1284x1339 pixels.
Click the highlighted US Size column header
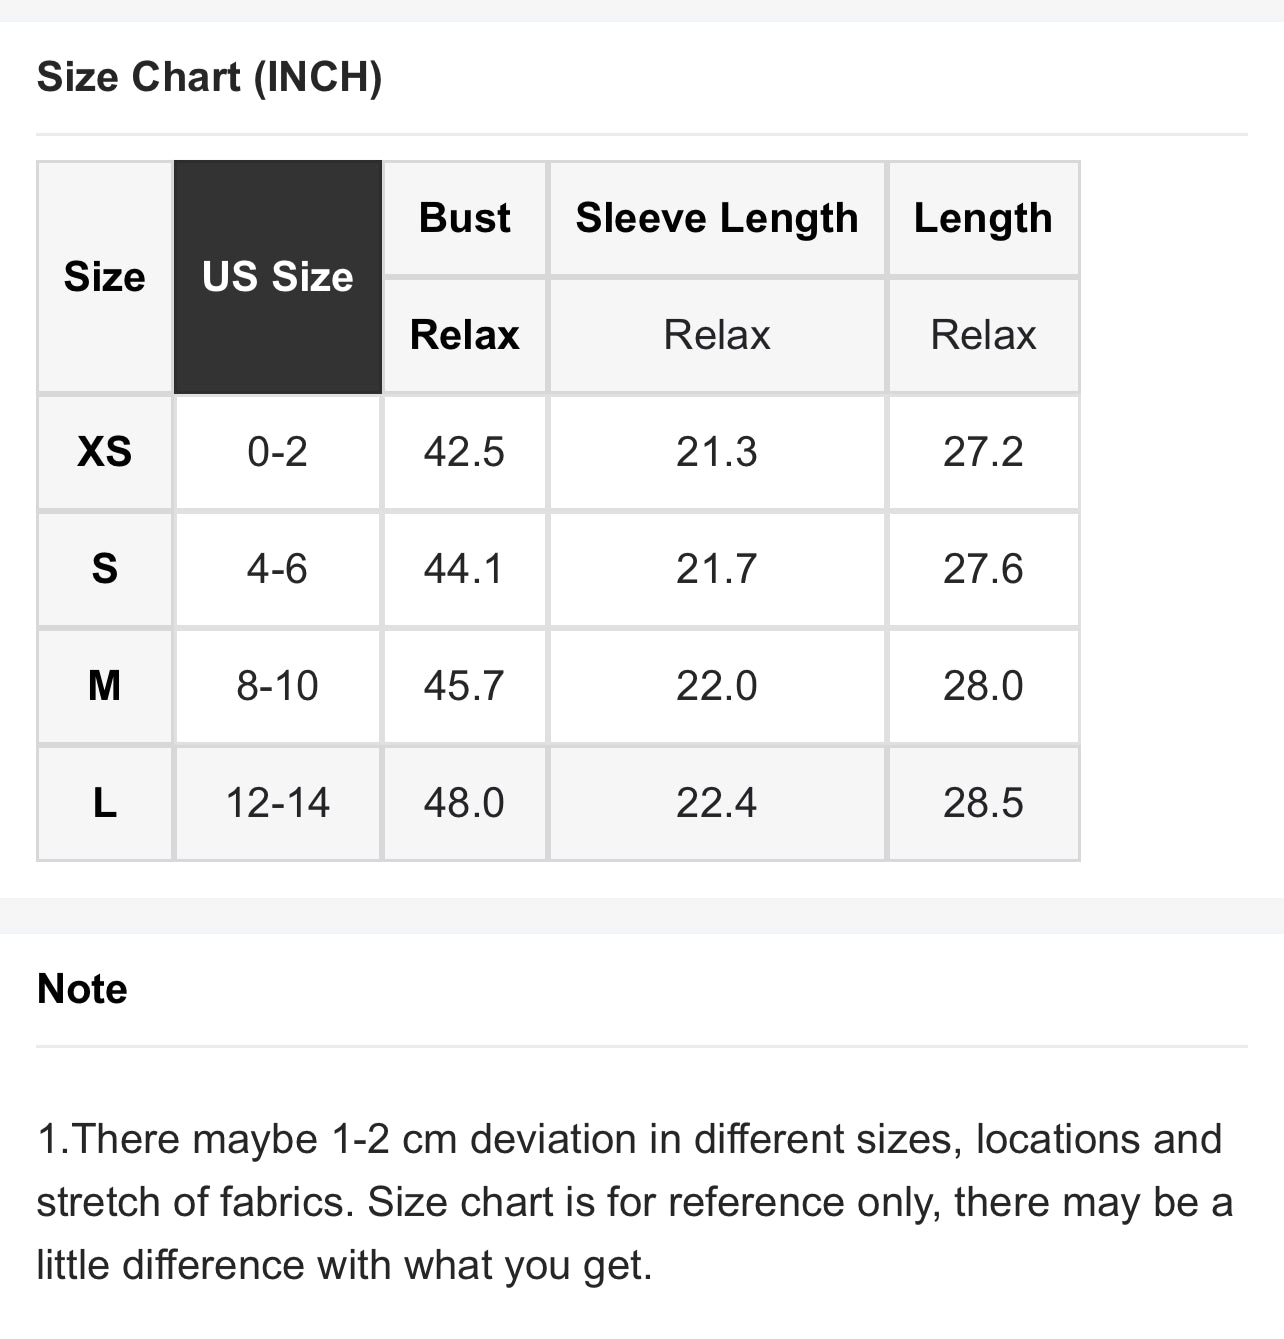pos(277,277)
